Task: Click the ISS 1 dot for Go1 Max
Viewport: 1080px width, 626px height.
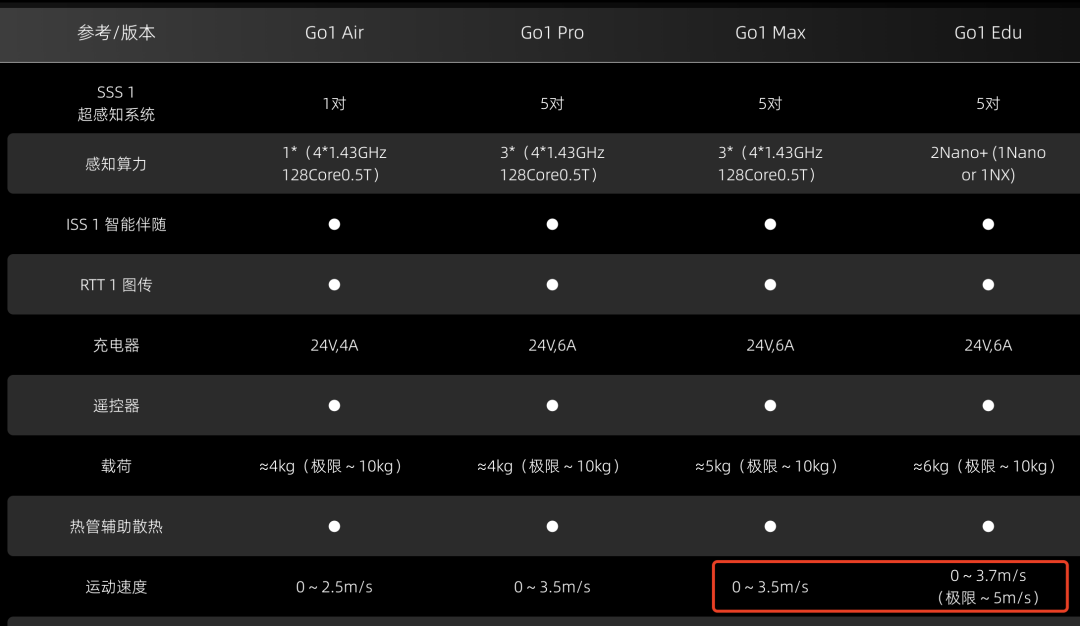Action: point(770,224)
